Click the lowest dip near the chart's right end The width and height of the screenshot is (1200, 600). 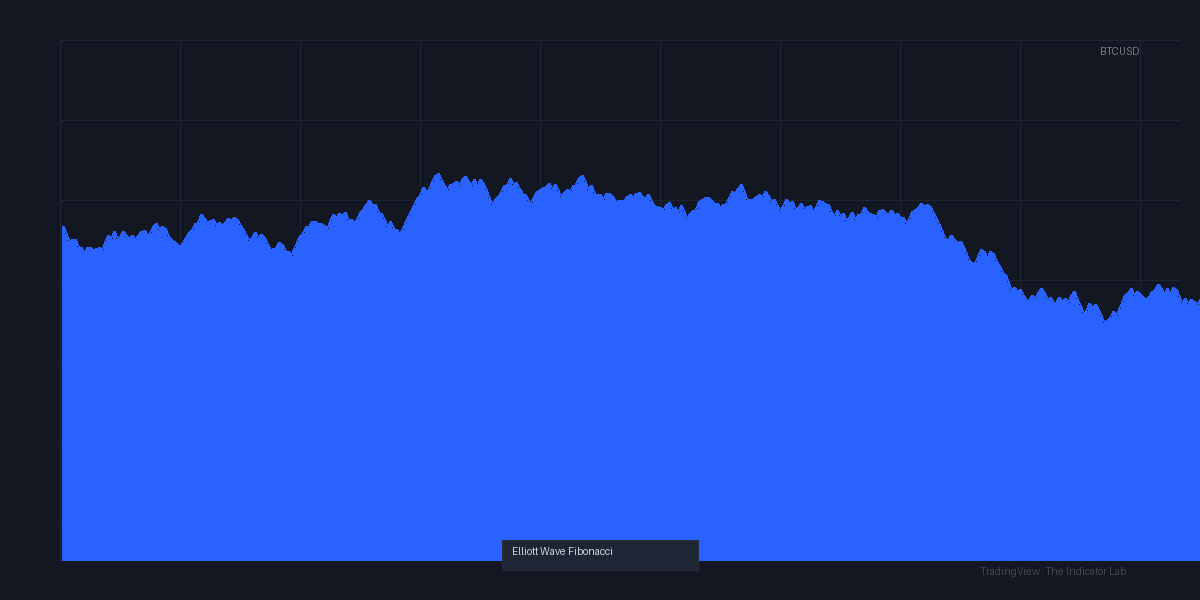click(x=1105, y=321)
